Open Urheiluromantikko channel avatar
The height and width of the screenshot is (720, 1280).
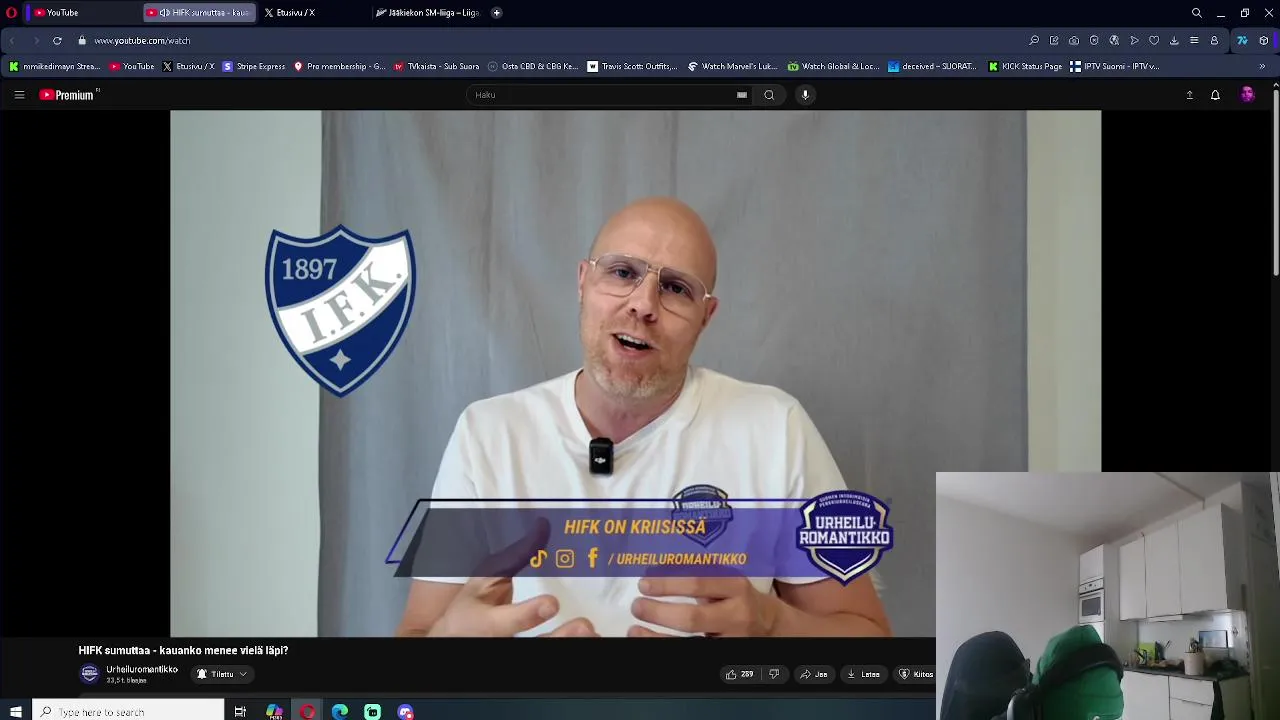pos(90,674)
